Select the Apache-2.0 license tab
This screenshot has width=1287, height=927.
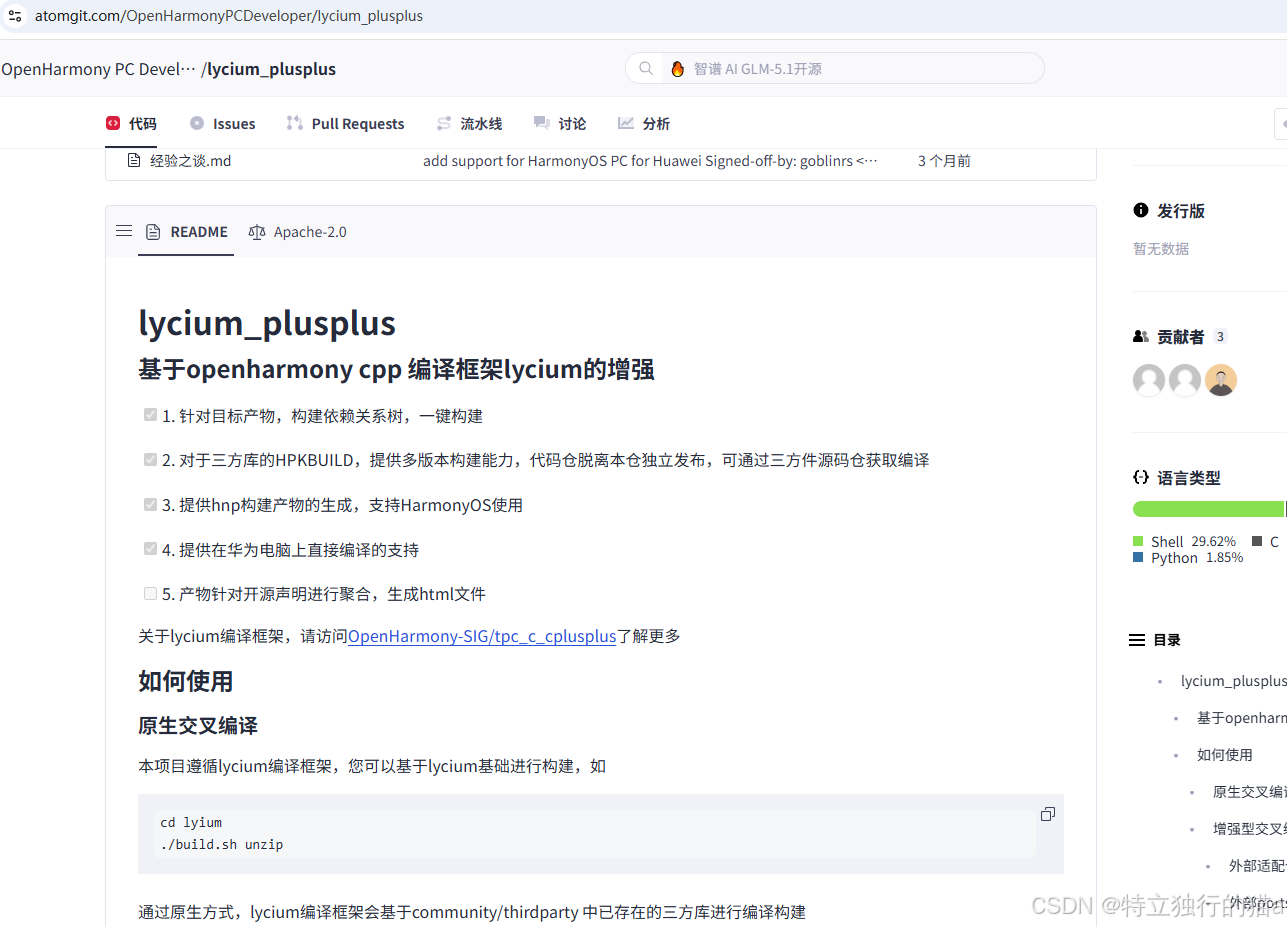click(x=297, y=232)
